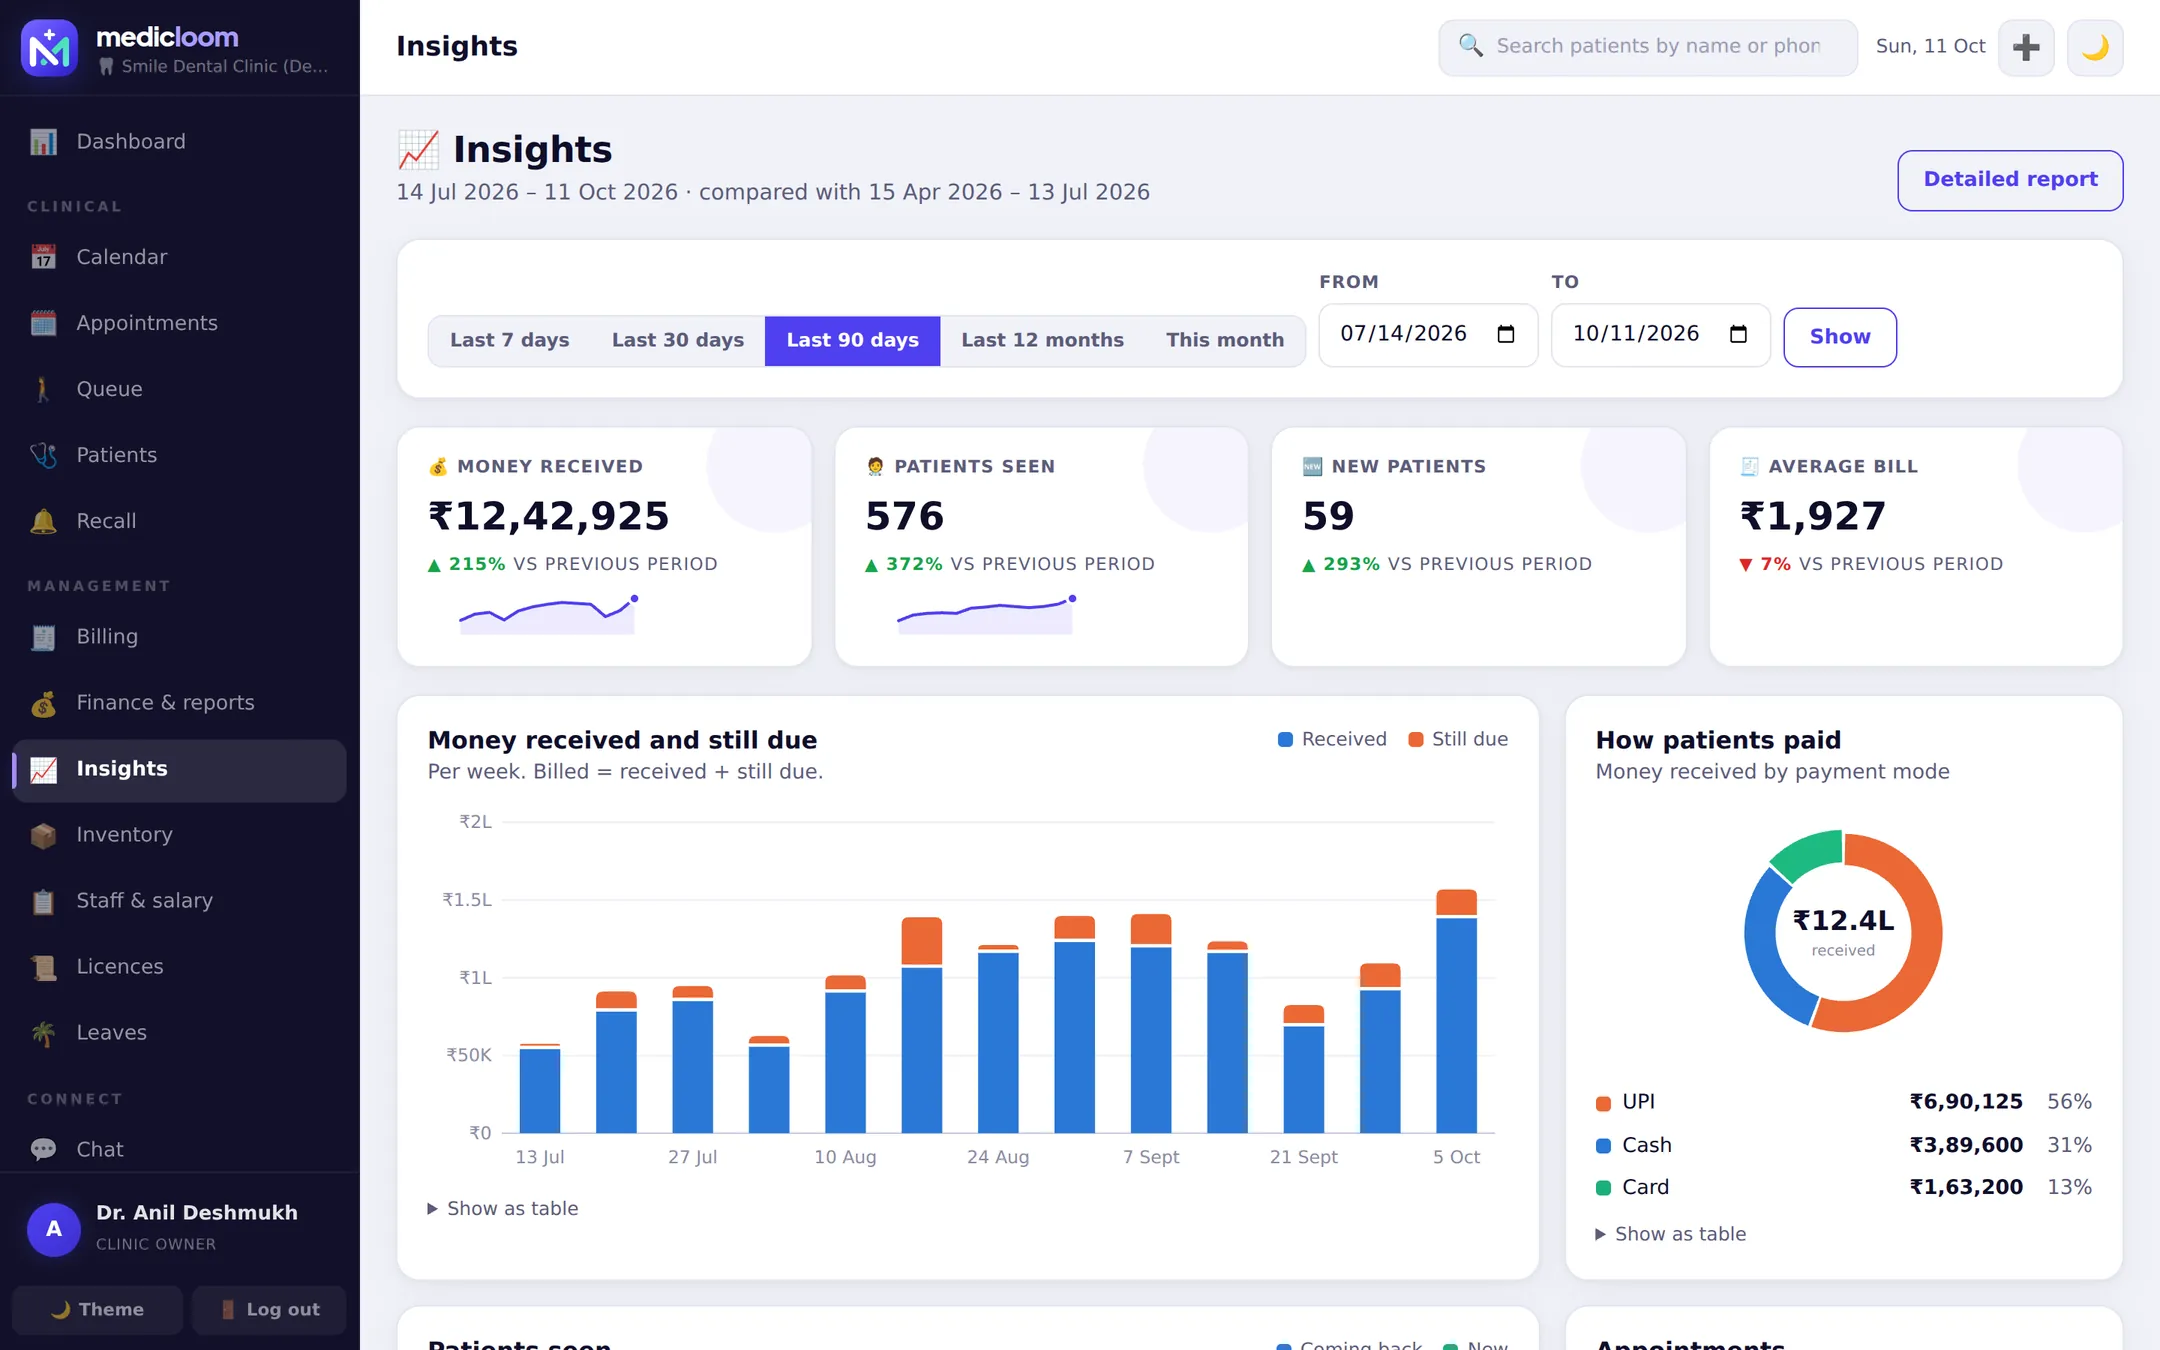The width and height of the screenshot is (2160, 1350).
Task: Click the patient search input
Action: pos(1647,47)
